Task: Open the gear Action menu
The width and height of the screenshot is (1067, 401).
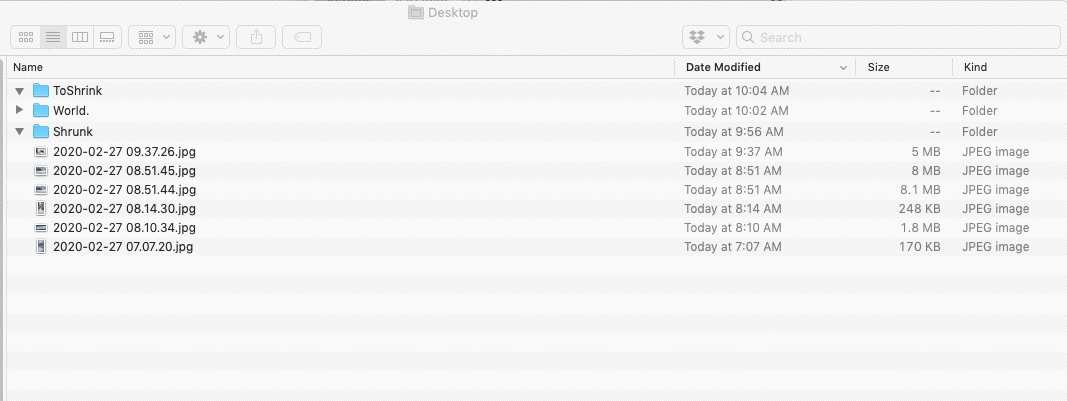Action: tap(206, 37)
